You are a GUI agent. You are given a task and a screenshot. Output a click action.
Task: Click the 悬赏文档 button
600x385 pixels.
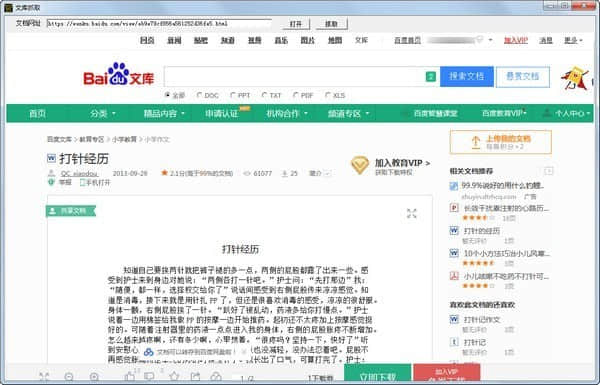click(523, 77)
